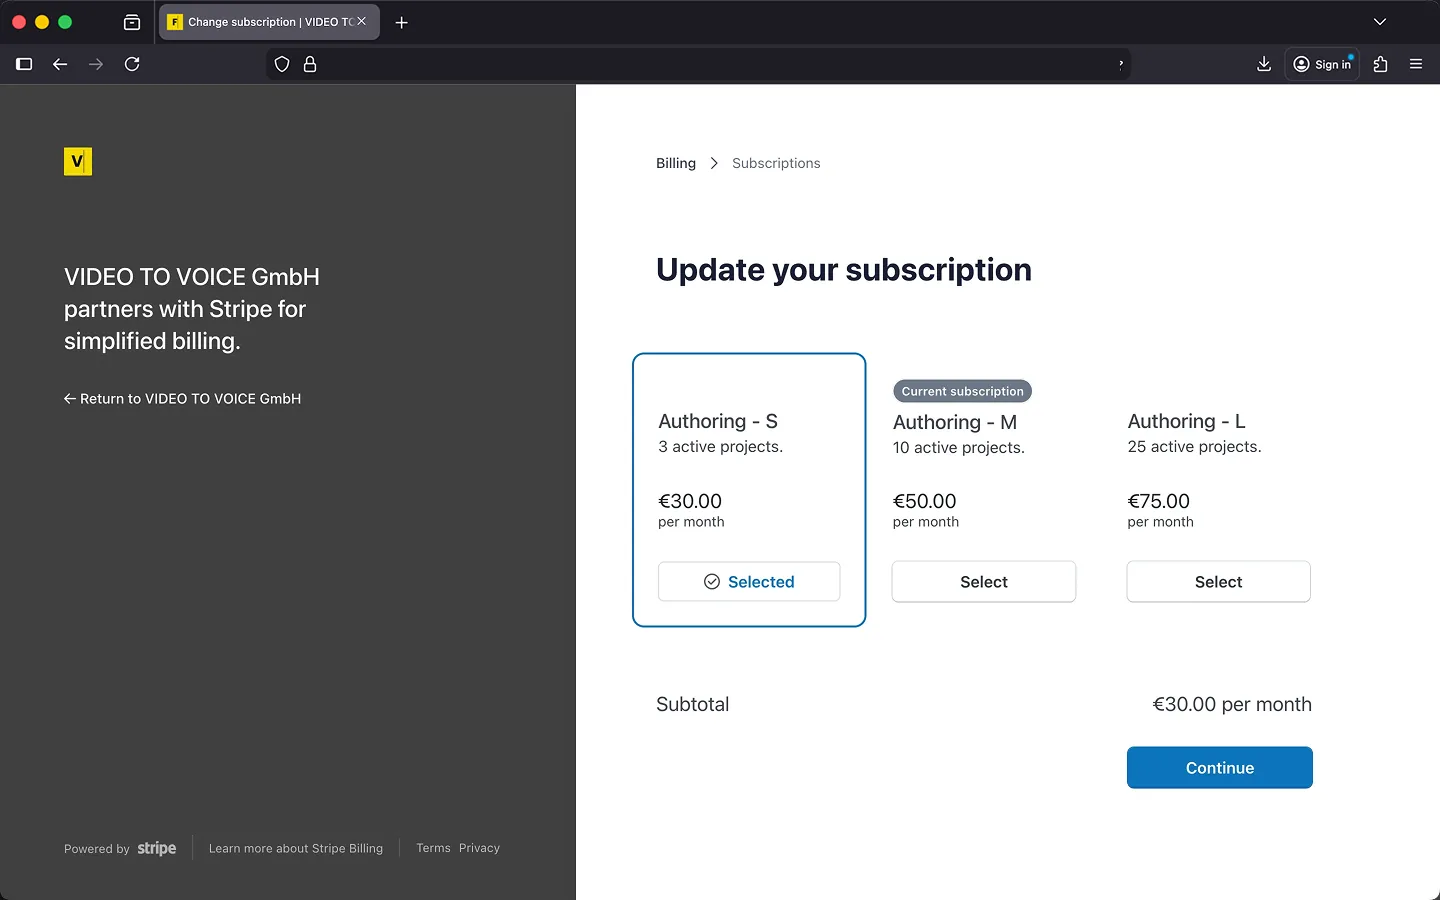The height and width of the screenshot is (900, 1440).
Task: Open a new tab with plus button
Action: pyautogui.click(x=402, y=22)
